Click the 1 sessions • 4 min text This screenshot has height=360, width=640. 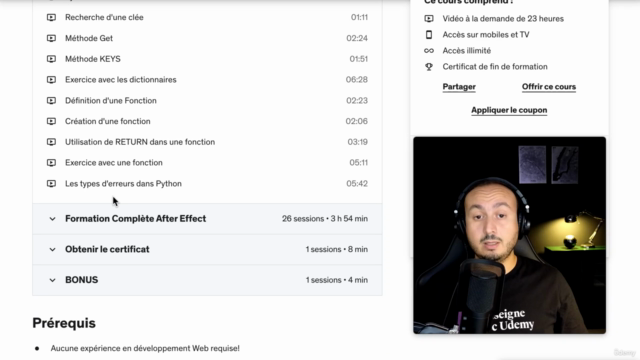[x=337, y=280]
